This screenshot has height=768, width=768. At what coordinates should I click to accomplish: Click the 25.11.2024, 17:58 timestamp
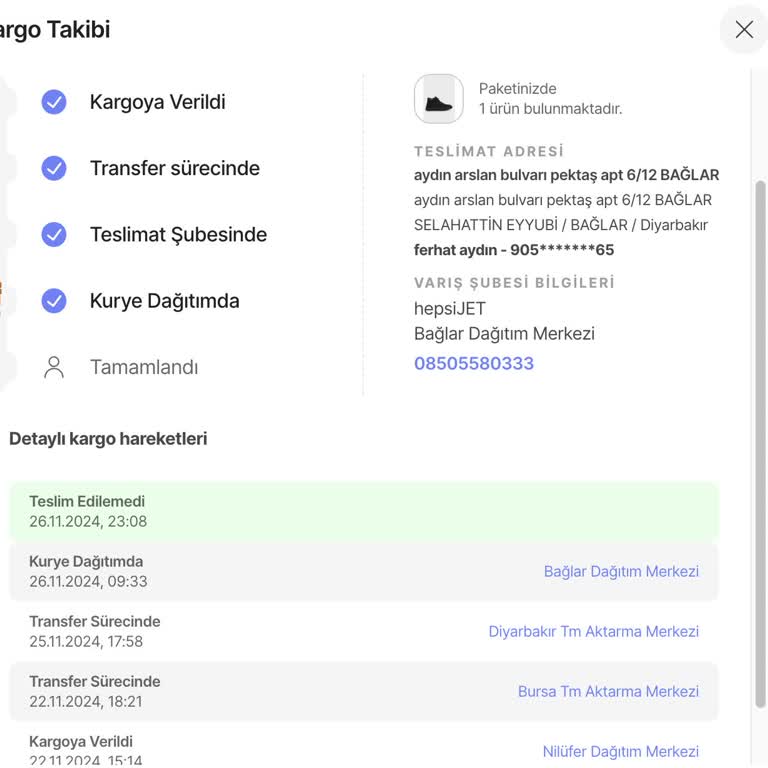(86, 641)
